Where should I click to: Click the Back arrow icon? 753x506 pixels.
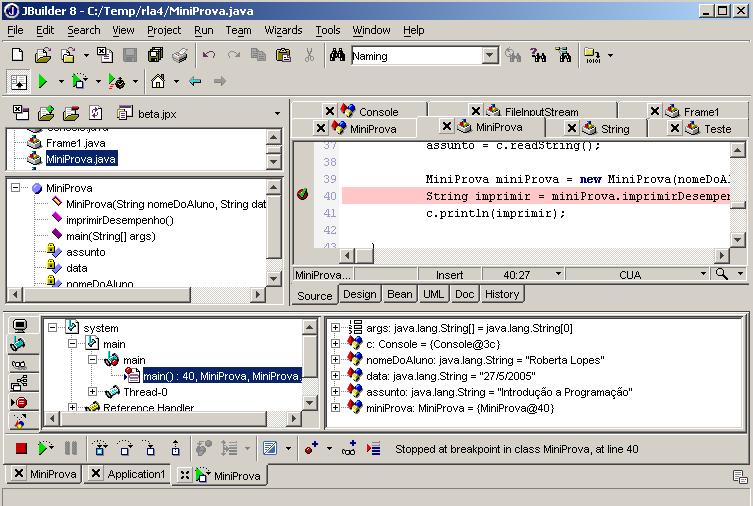pyautogui.click(x=195, y=81)
